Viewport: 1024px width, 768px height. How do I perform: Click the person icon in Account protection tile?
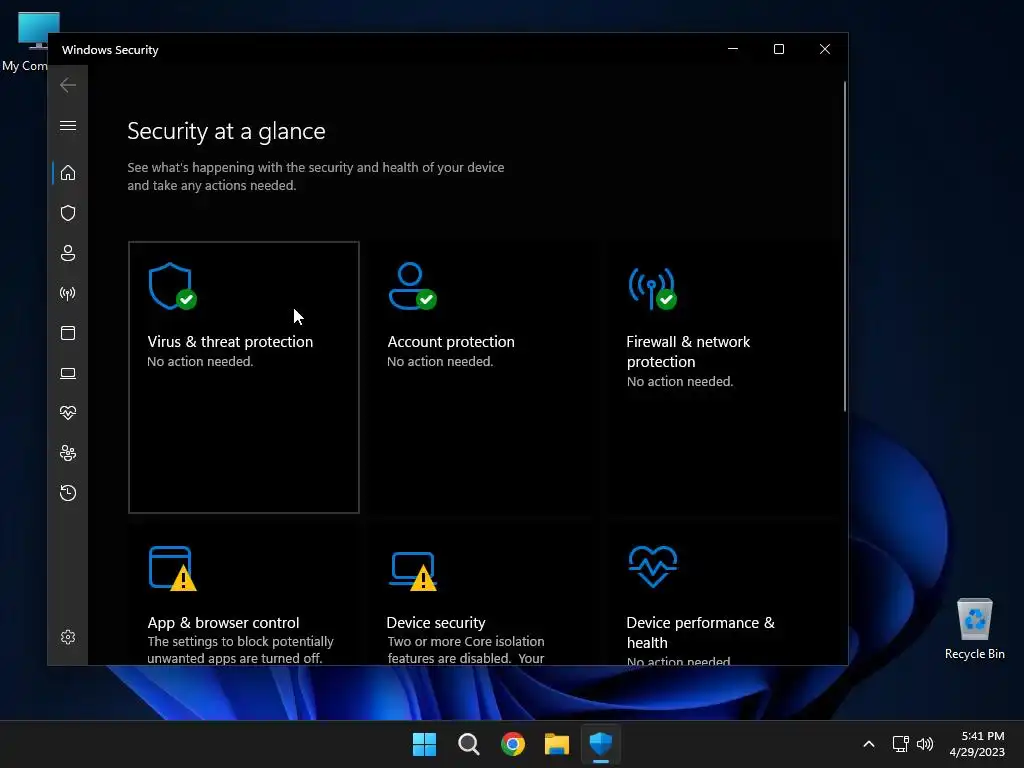[412, 286]
